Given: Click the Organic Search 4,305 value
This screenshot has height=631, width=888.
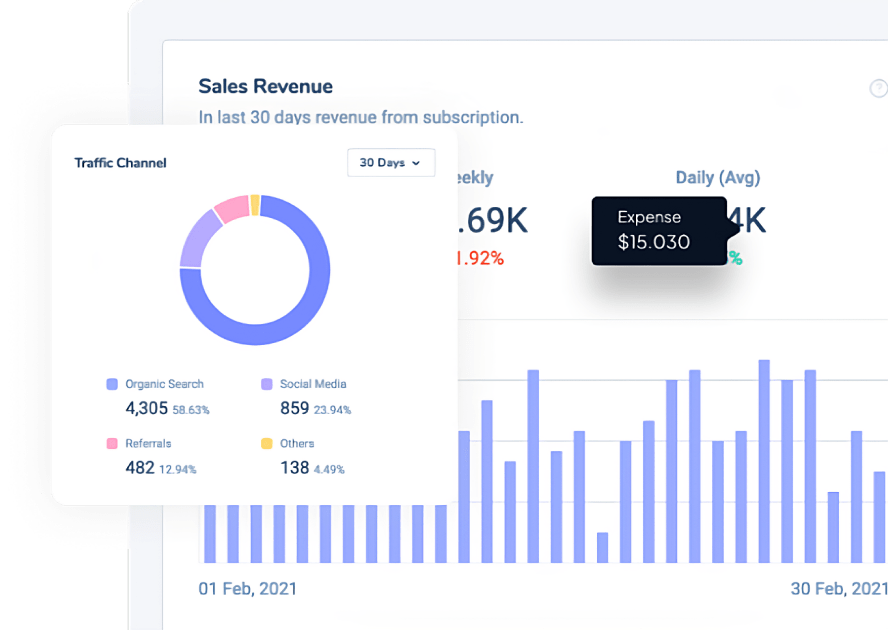Looking at the screenshot, I should [x=146, y=408].
